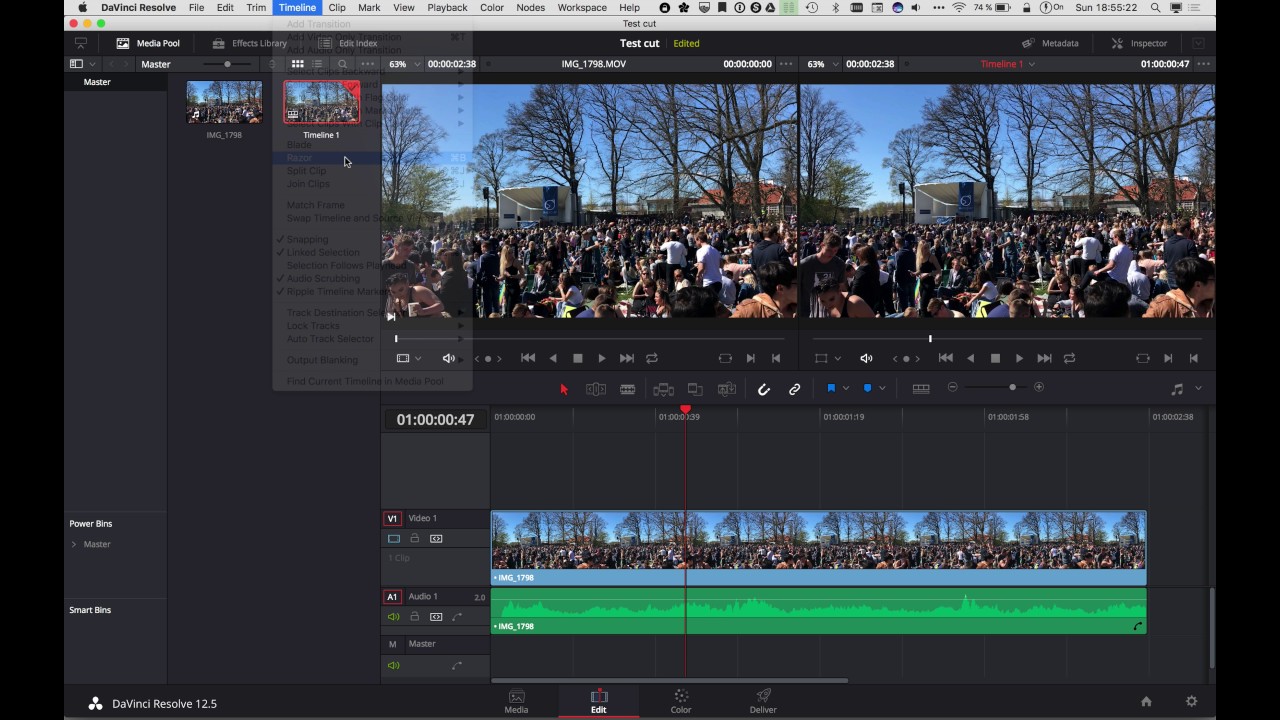Screen dimensions: 1280x720
Task: Click Match Frame icon in timeline viewer
Action: point(1143,358)
